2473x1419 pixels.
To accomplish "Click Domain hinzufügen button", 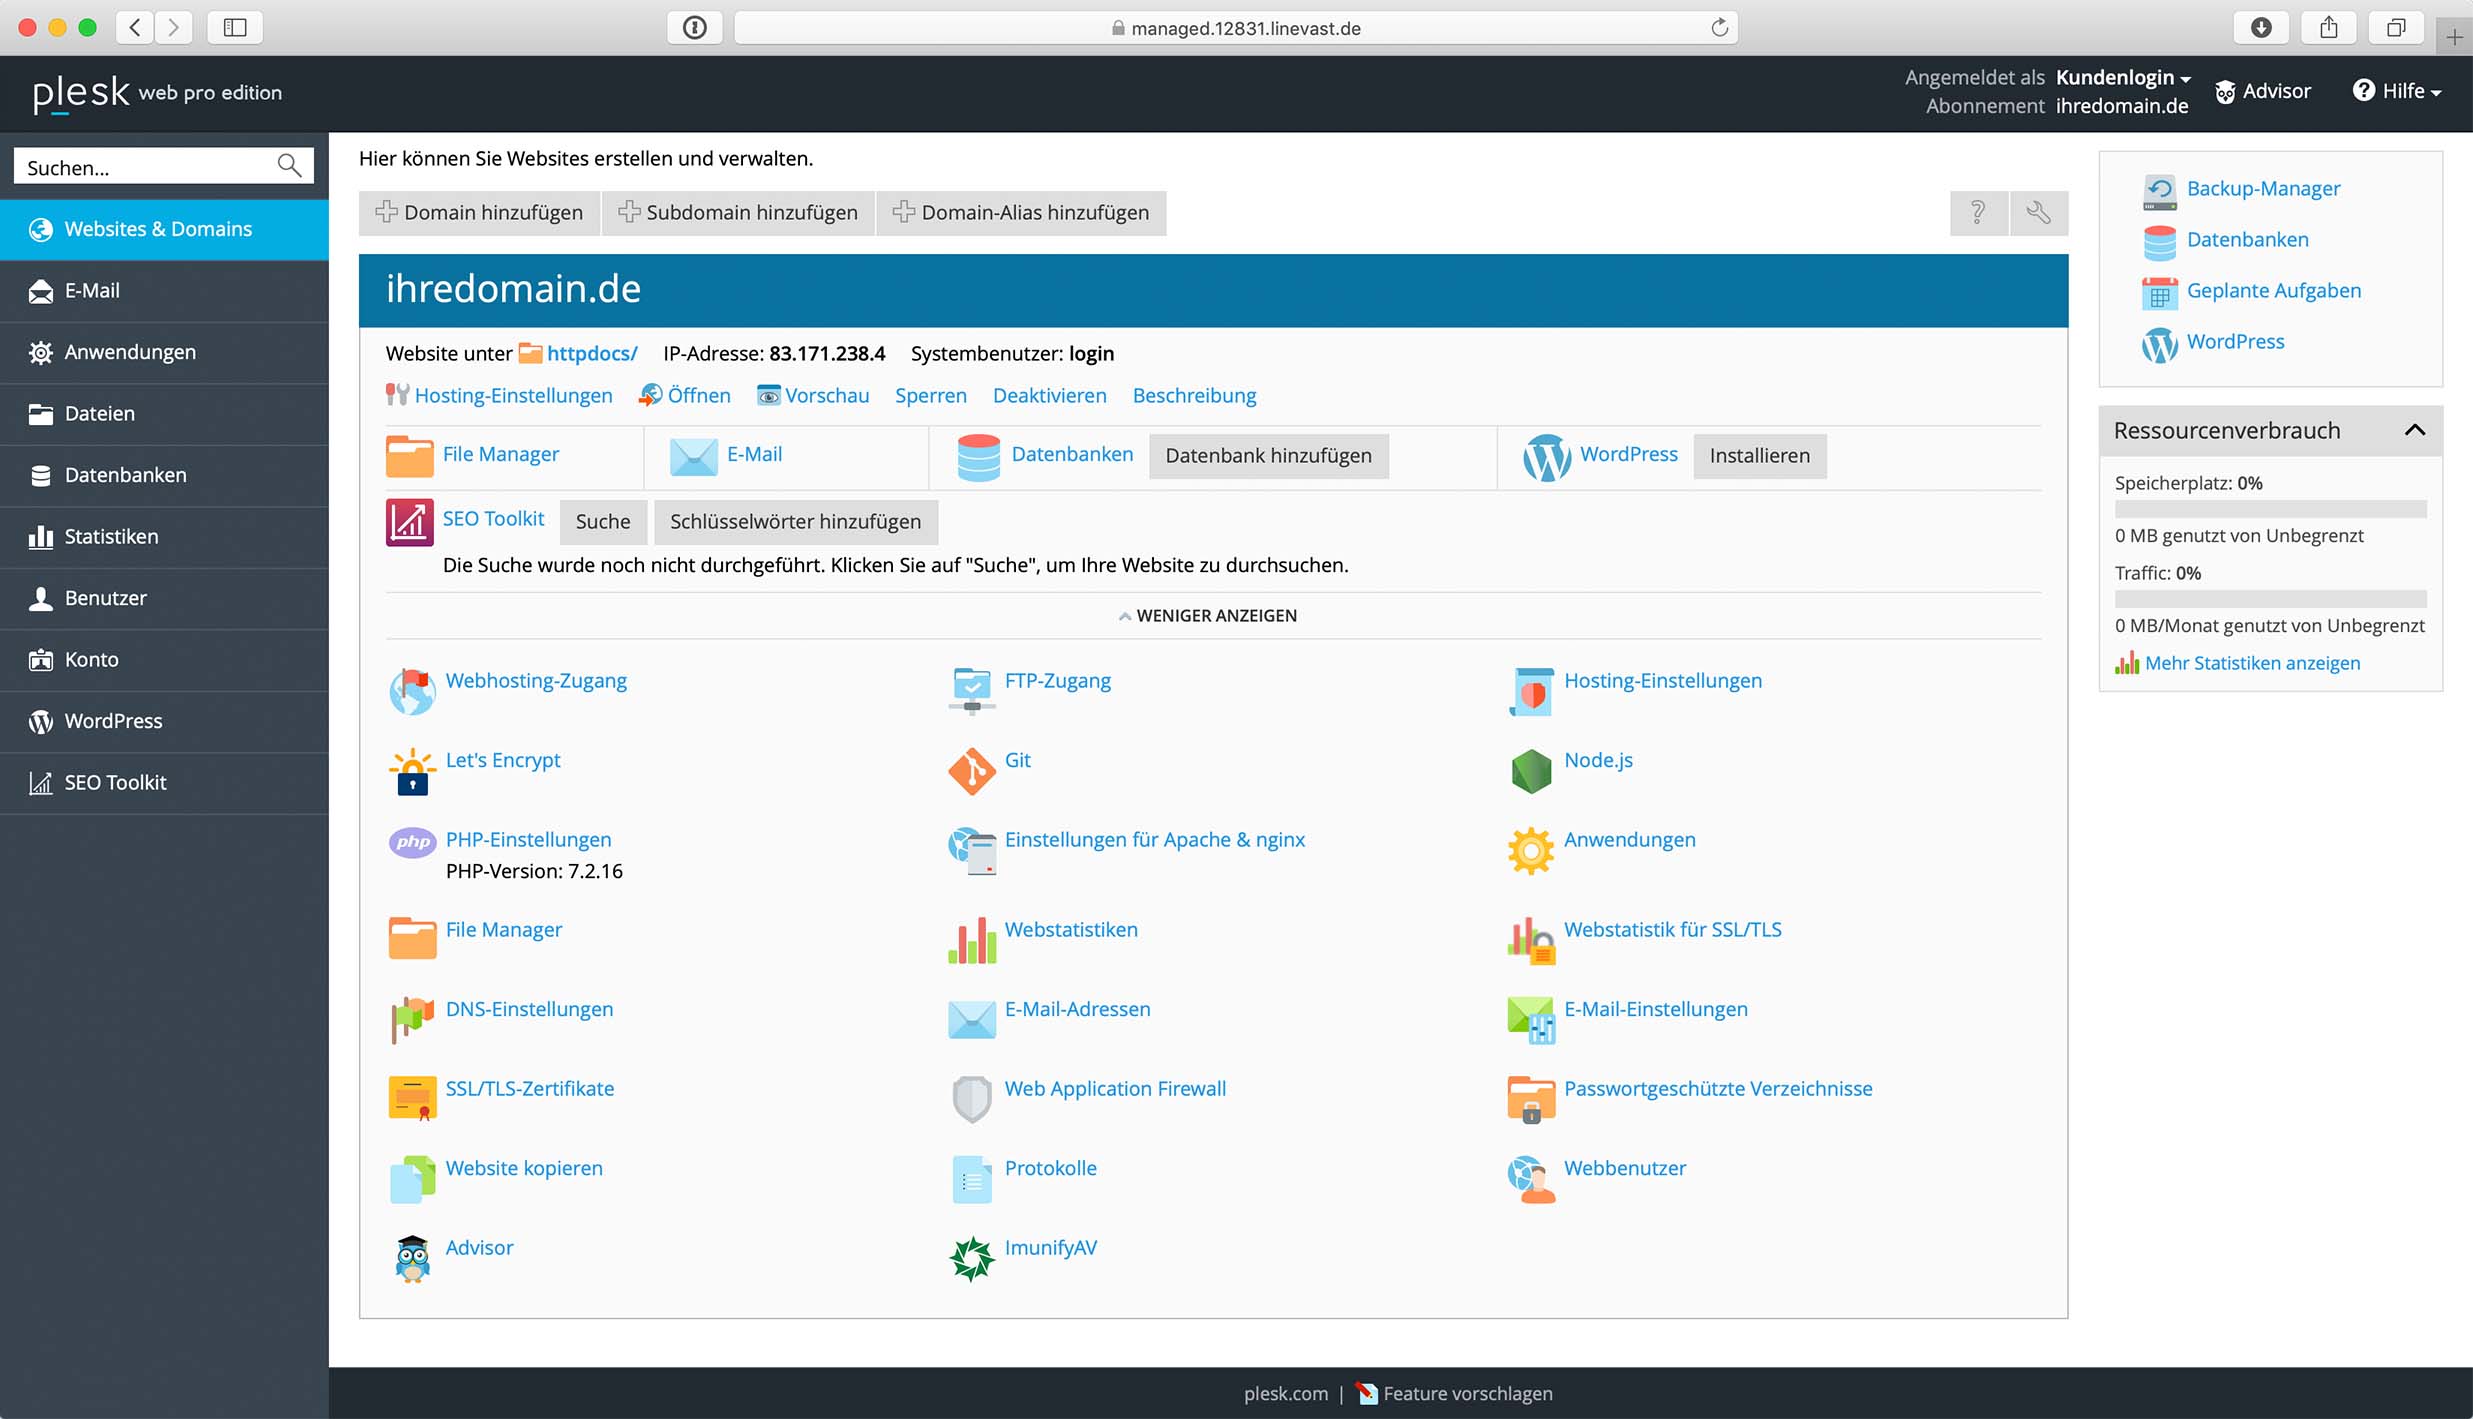I will pyautogui.click(x=479, y=213).
